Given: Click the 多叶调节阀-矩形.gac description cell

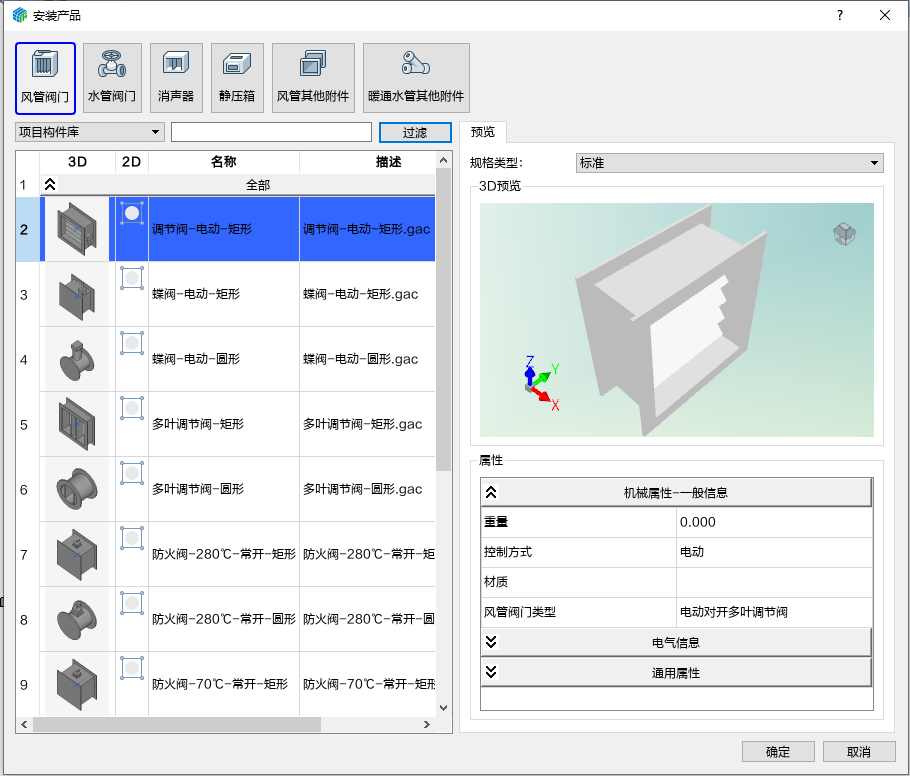Looking at the screenshot, I should point(367,424).
